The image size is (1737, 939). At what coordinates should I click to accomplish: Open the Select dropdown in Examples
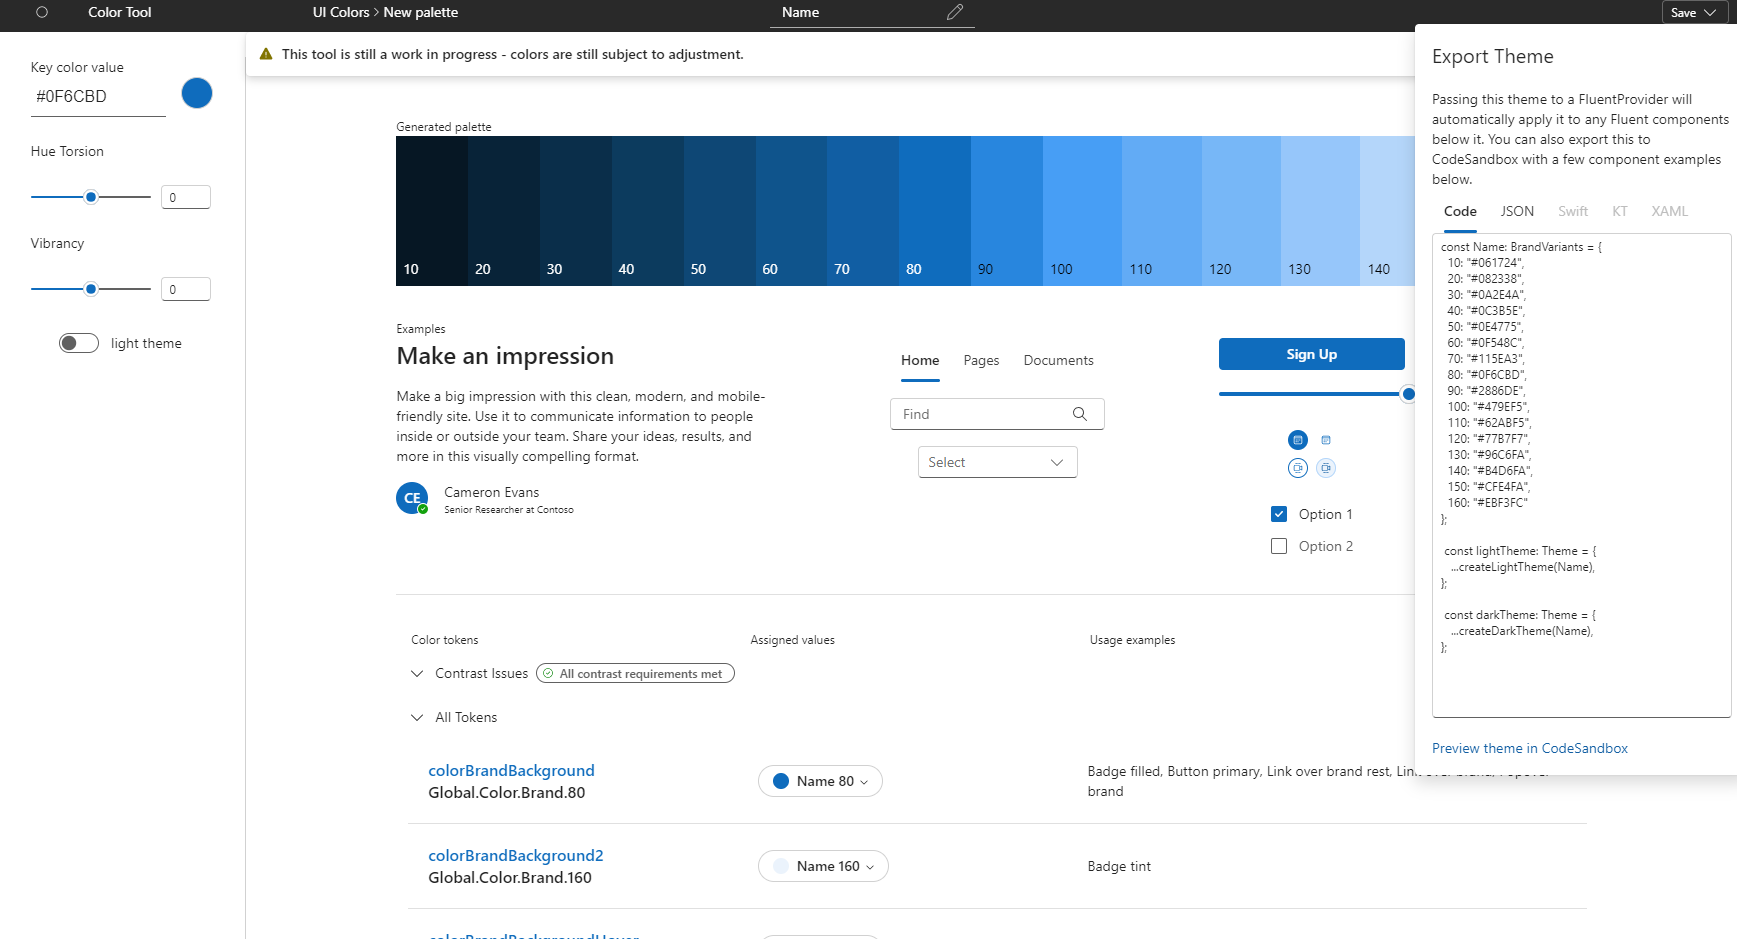(997, 462)
